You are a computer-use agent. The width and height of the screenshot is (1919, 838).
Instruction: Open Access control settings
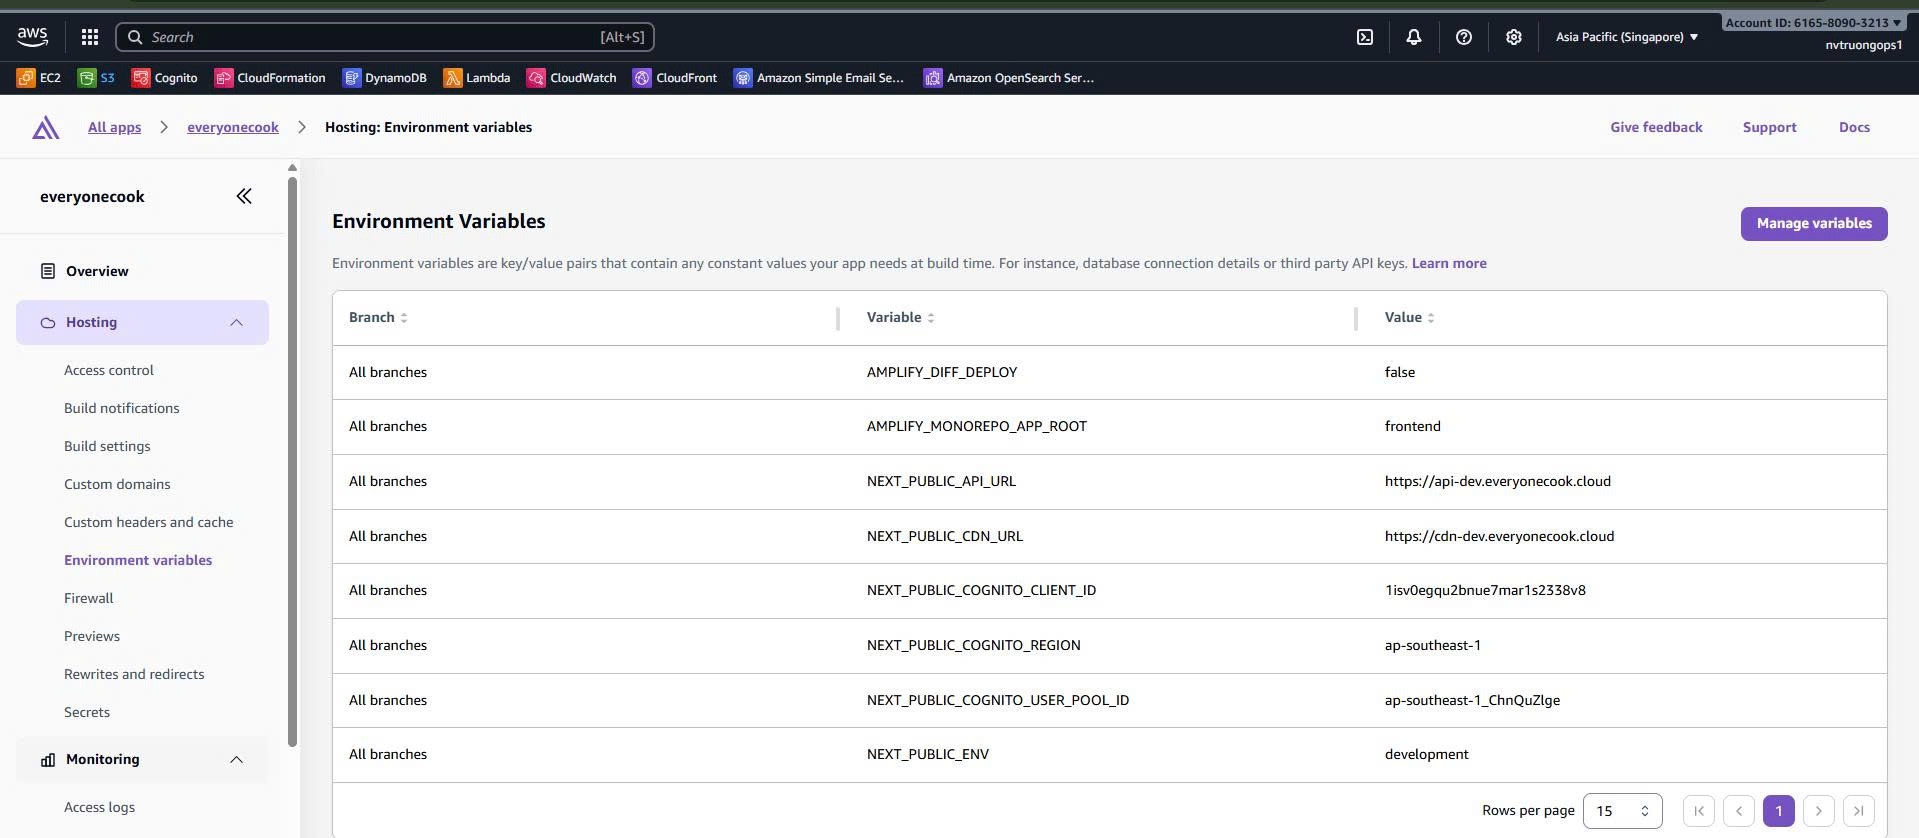tap(109, 370)
